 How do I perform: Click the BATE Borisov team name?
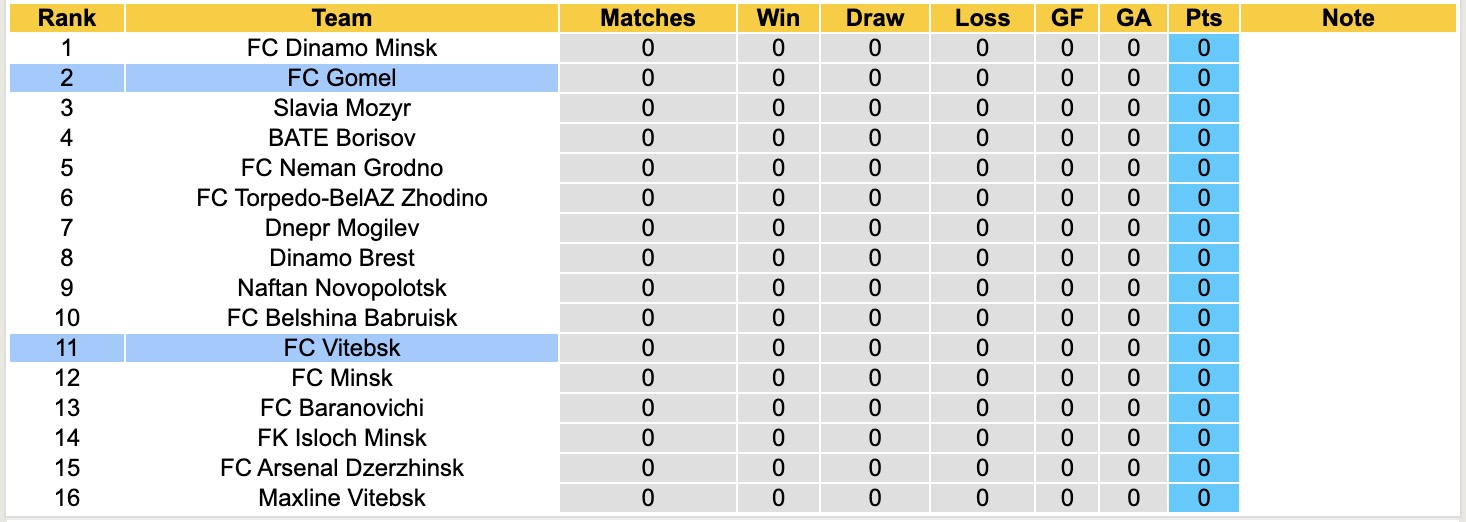pos(342,138)
